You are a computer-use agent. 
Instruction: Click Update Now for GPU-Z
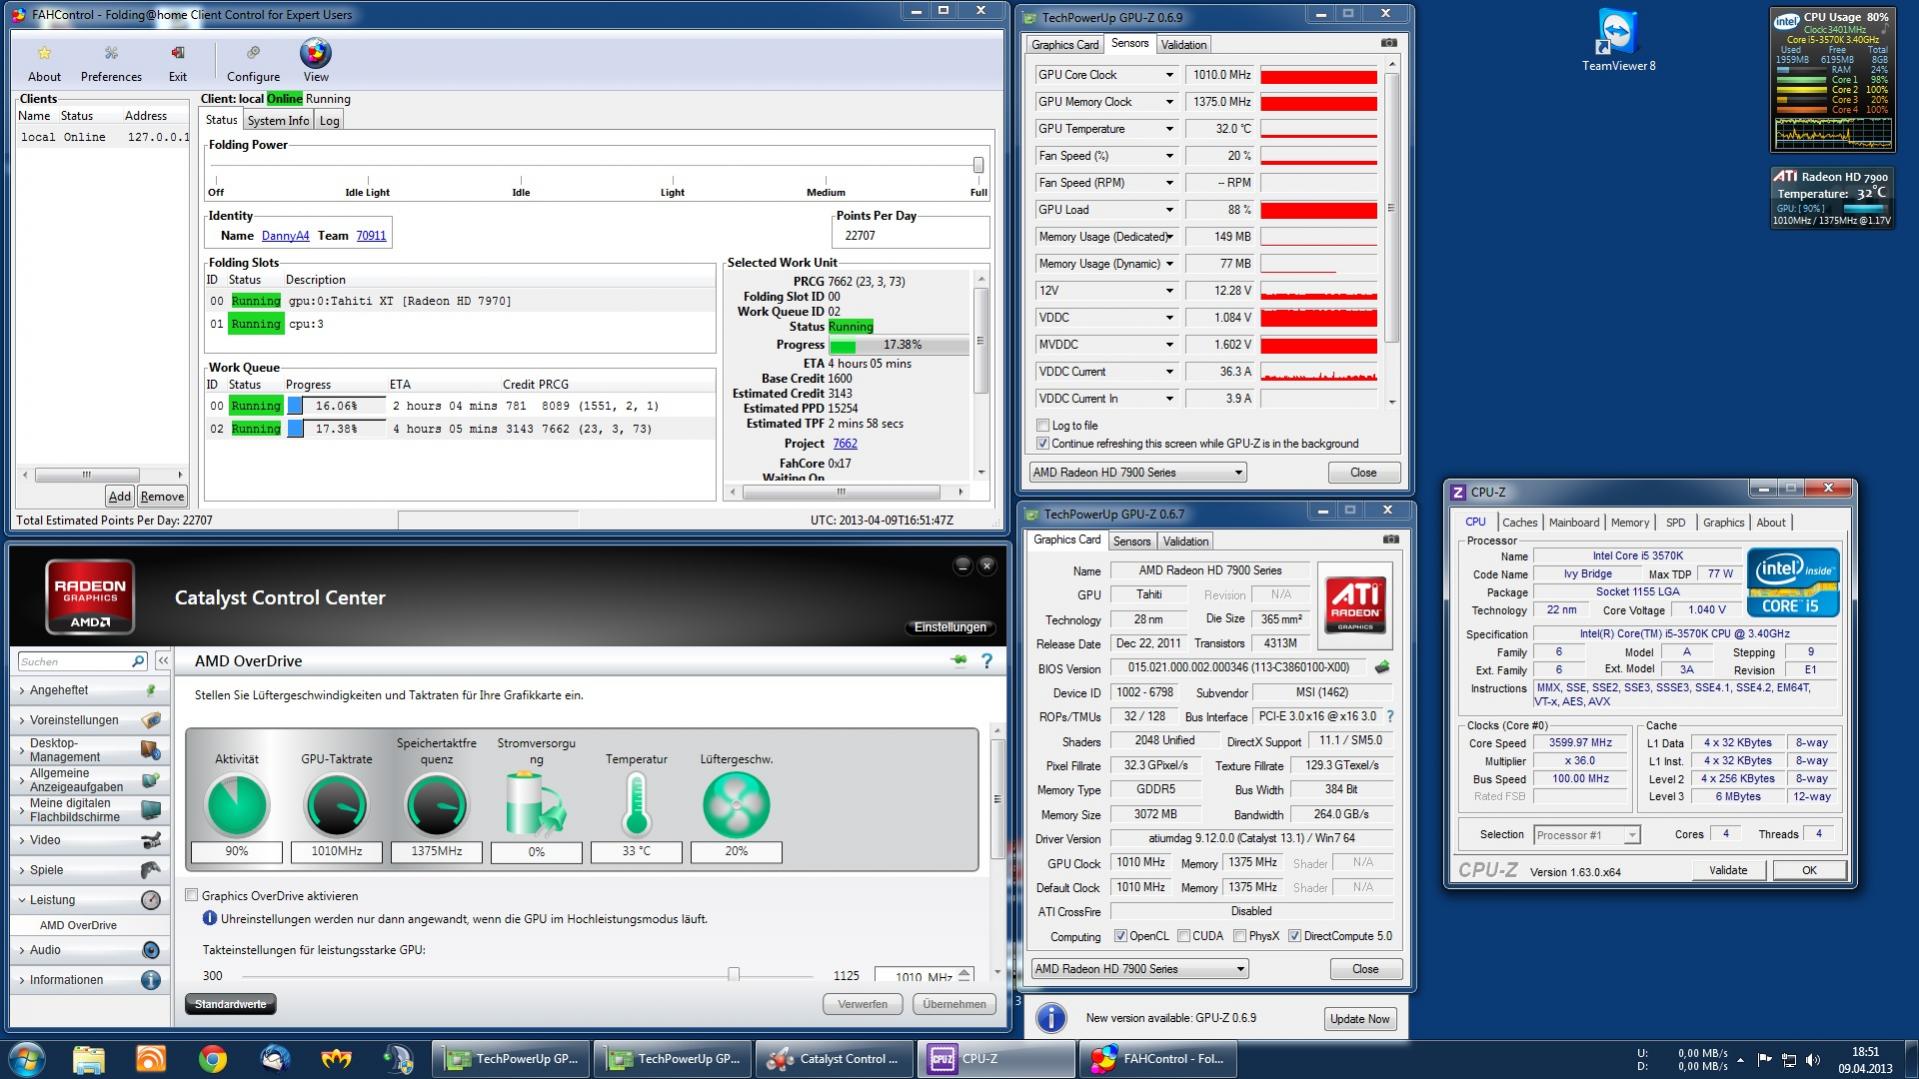click(x=1359, y=1018)
